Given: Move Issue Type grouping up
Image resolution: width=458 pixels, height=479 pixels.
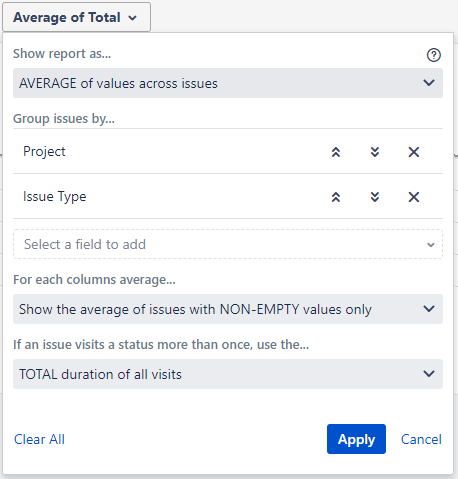Looking at the screenshot, I should pyautogui.click(x=336, y=197).
